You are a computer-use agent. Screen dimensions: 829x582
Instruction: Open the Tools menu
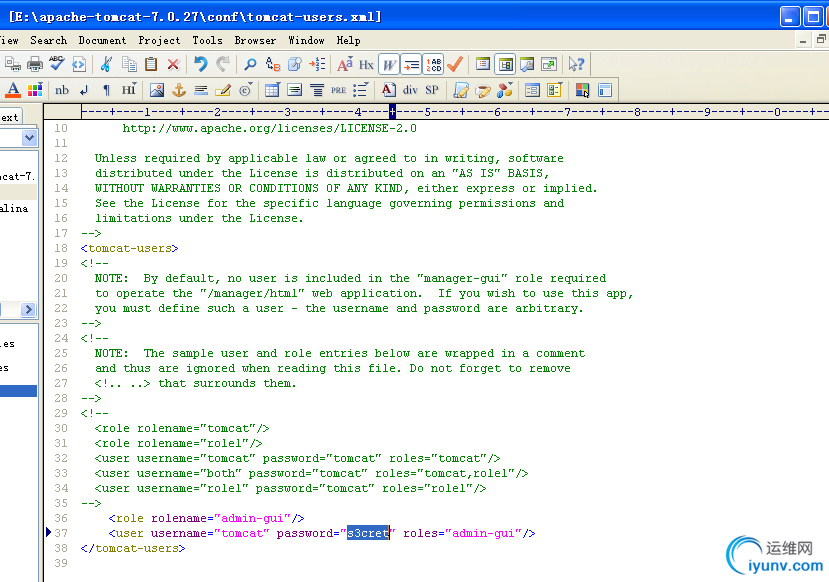207,41
